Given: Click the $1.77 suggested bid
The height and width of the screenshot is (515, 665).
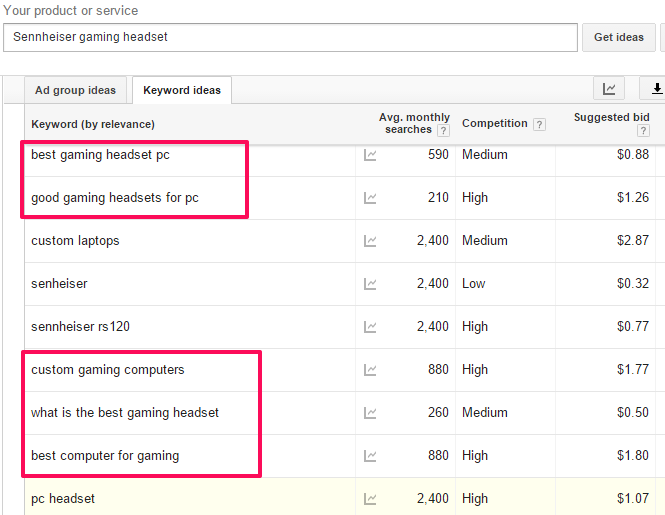Looking at the screenshot, I should [x=633, y=369].
